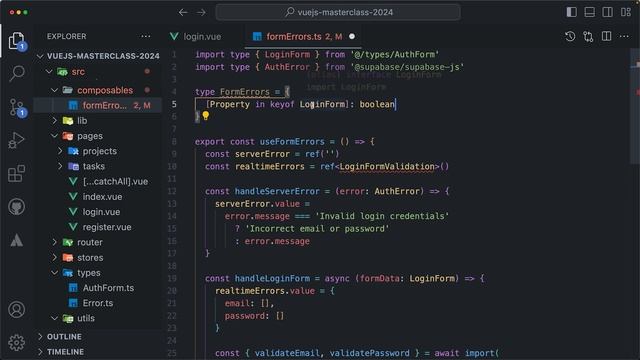Open changes compare icon in editor toolbar
640x360 pixels.
(x=588, y=36)
